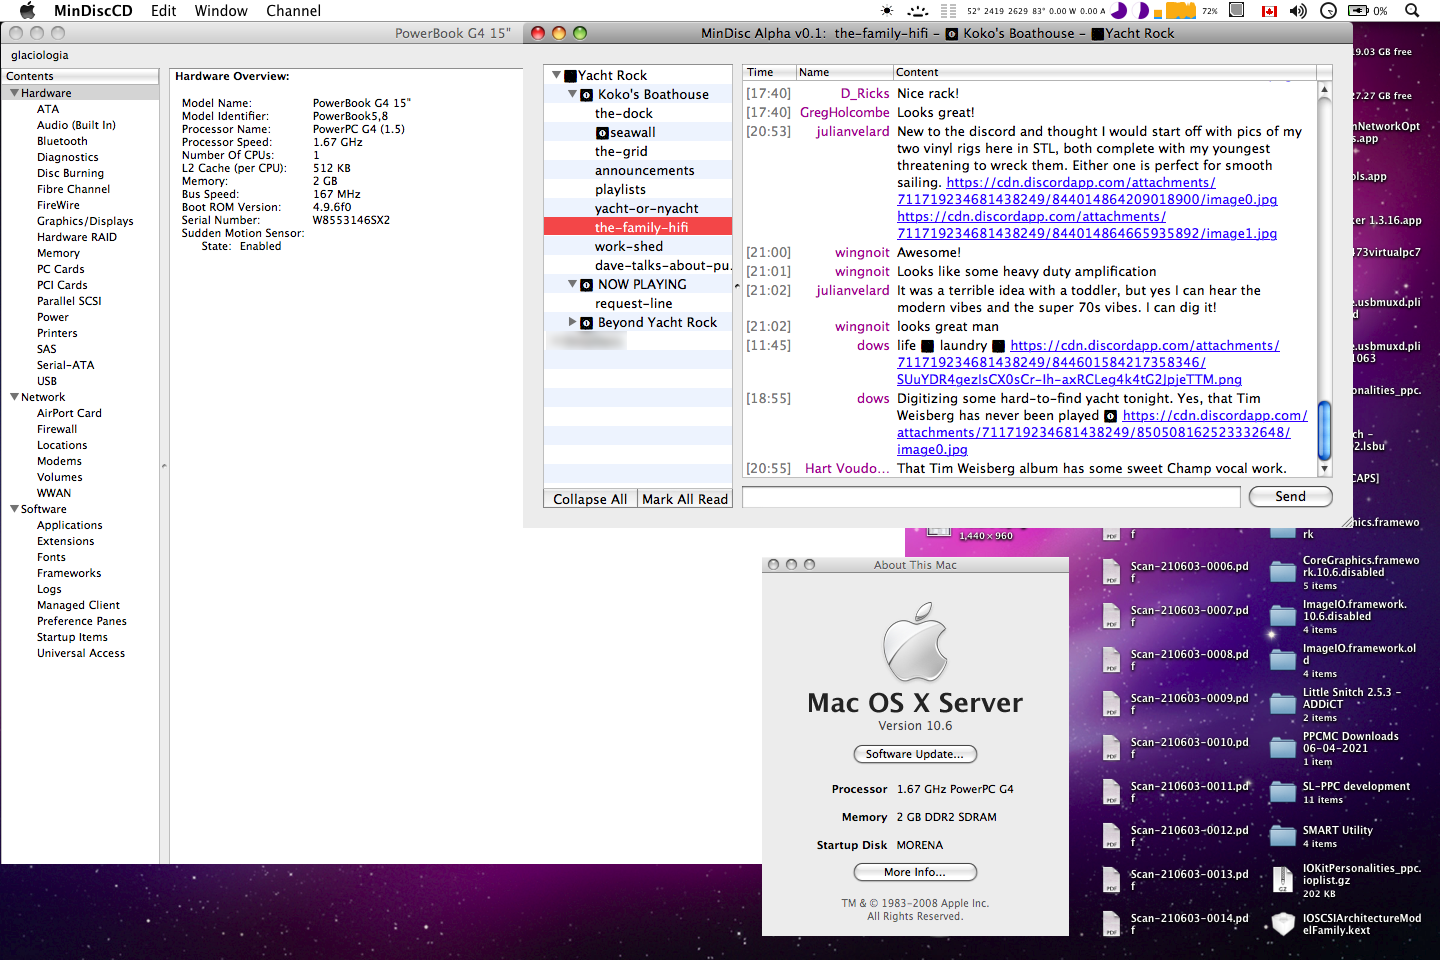1440x960 pixels.
Task: Select the request-line channel
Action: click(634, 304)
